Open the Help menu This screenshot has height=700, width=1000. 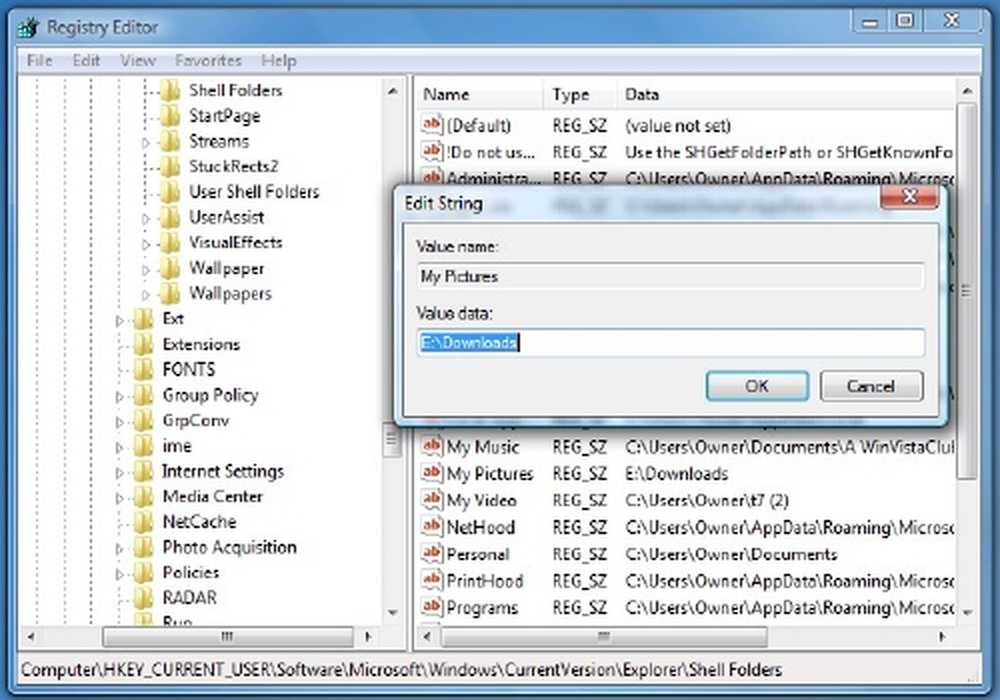pos(279,61)
